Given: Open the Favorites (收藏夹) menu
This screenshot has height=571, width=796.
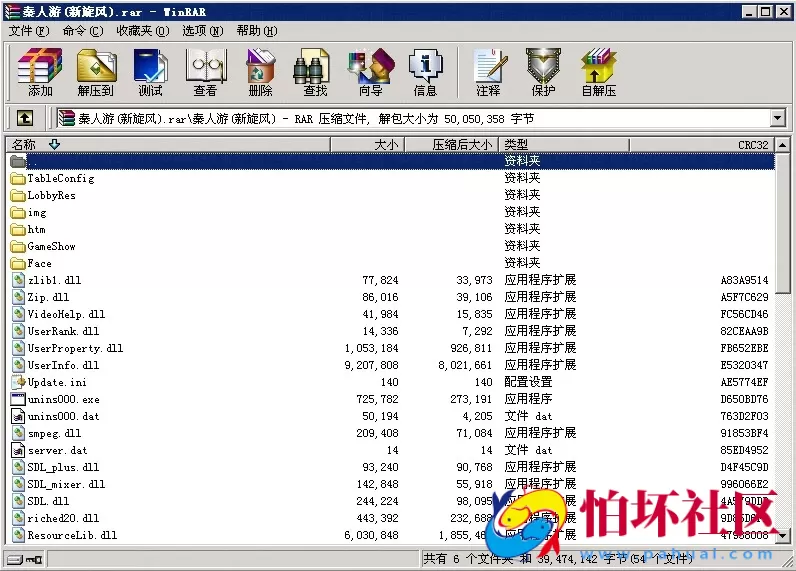Looking at the screenshot, I should (143, 31).
